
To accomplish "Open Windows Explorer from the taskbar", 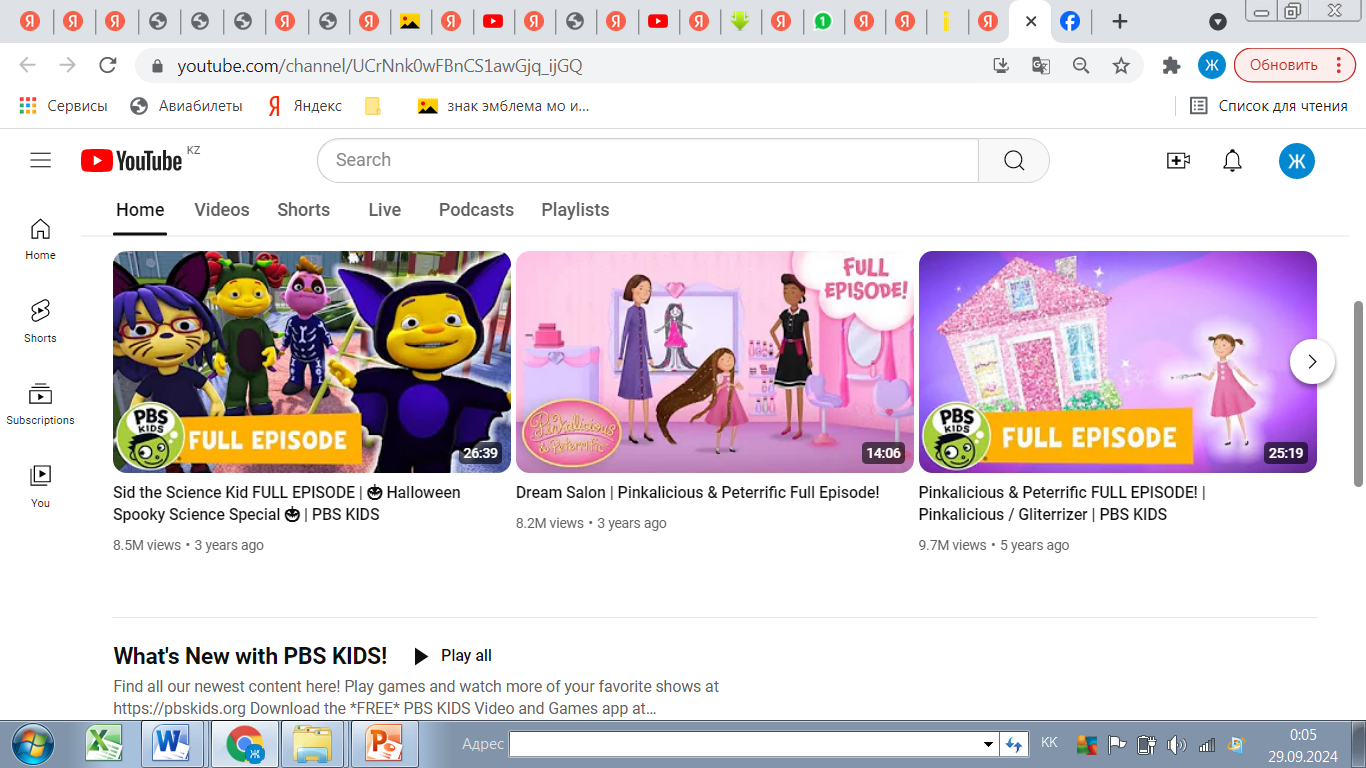I will click(x=312, y=744).
